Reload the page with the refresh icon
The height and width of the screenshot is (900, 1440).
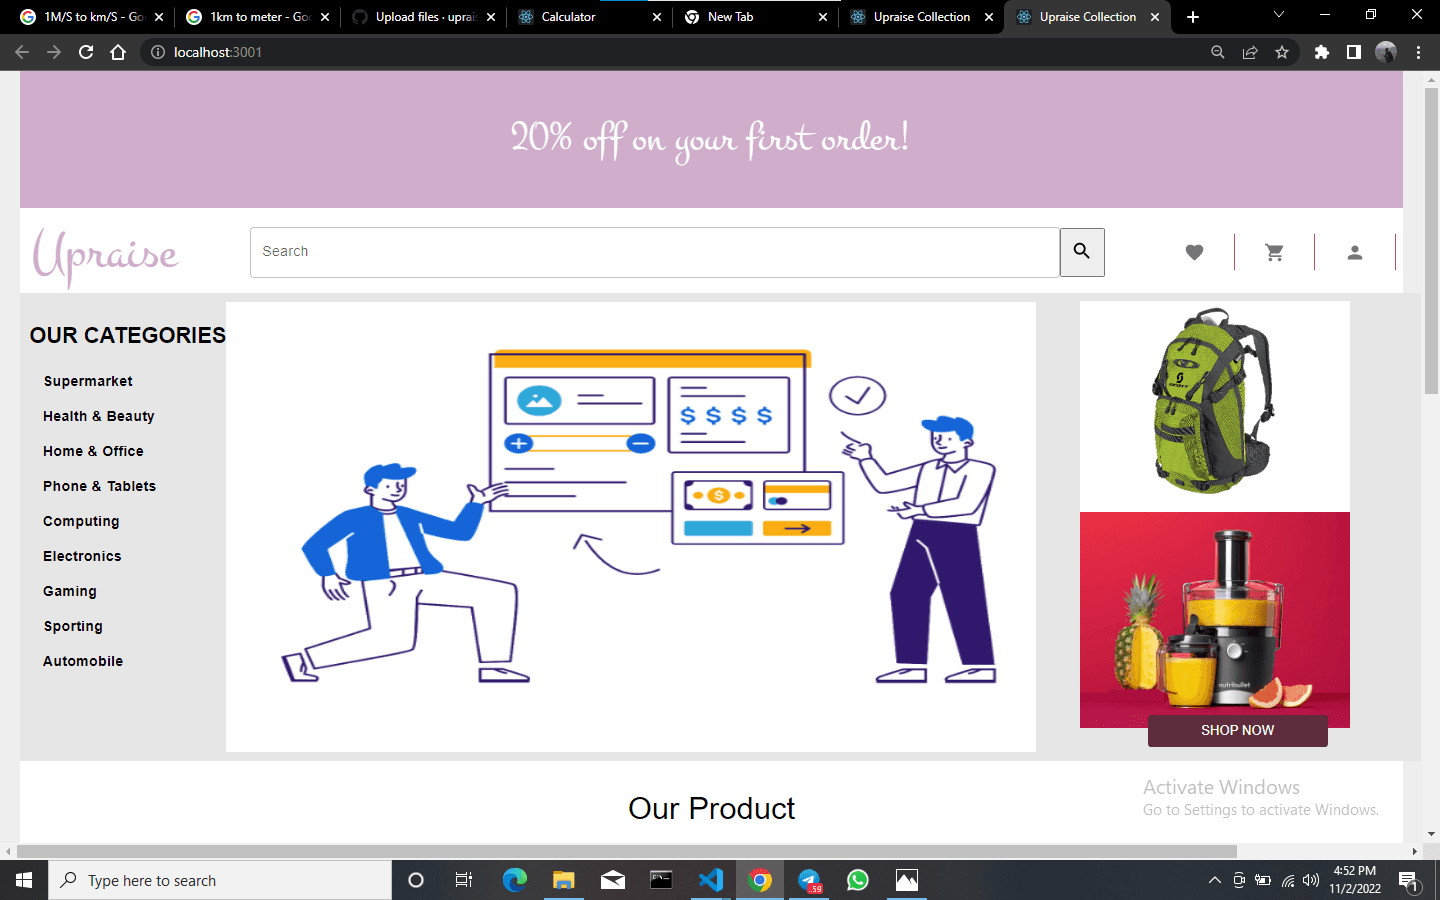(x=85, y=51)
